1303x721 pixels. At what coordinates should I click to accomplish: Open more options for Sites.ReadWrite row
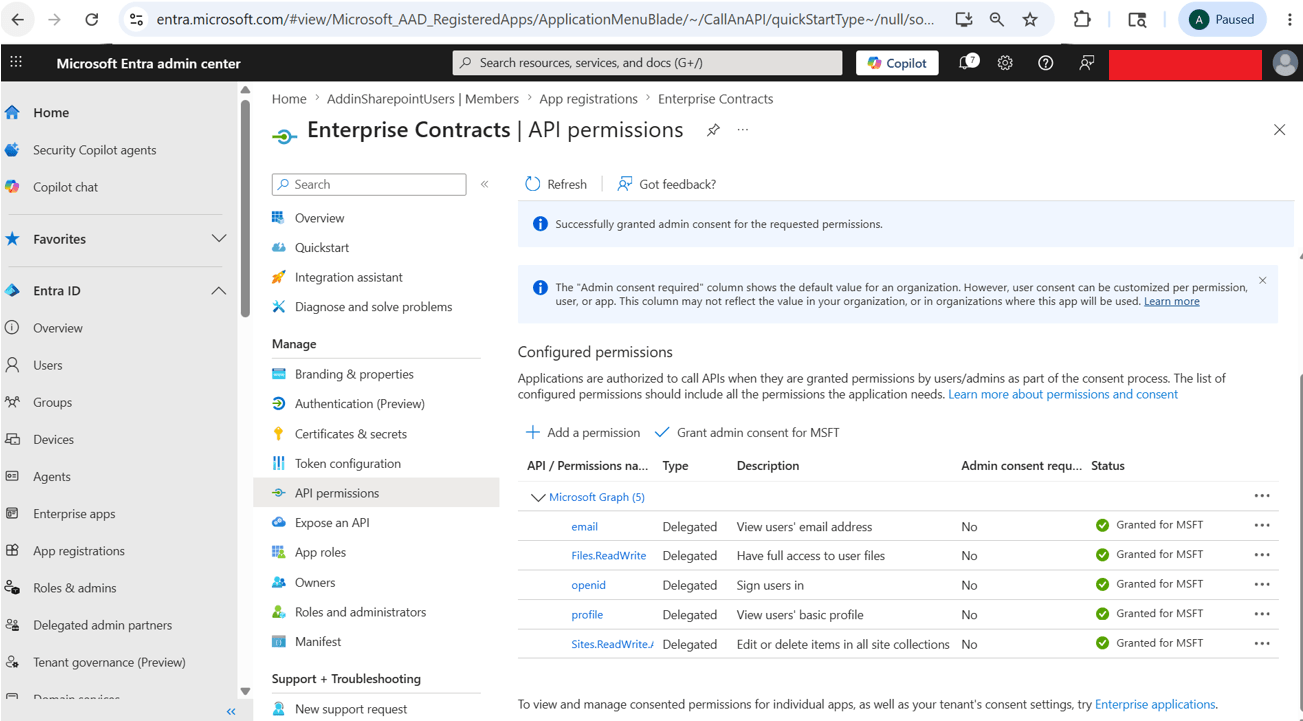click(1262, 643)
